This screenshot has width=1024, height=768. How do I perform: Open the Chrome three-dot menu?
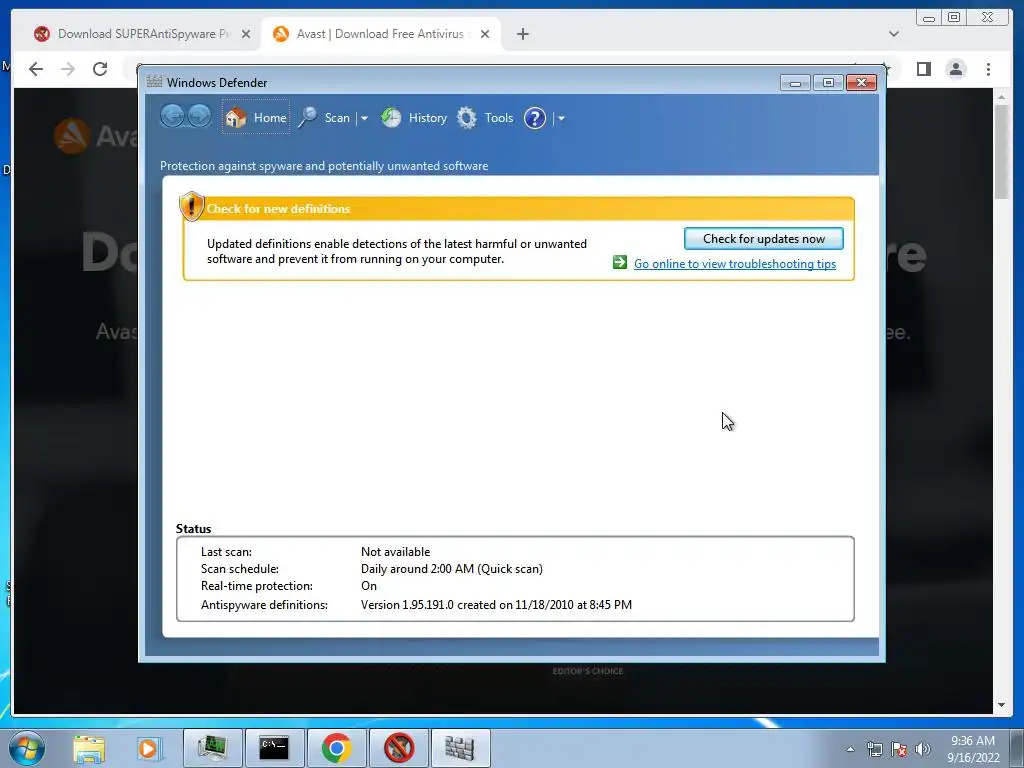coord(988,69)
